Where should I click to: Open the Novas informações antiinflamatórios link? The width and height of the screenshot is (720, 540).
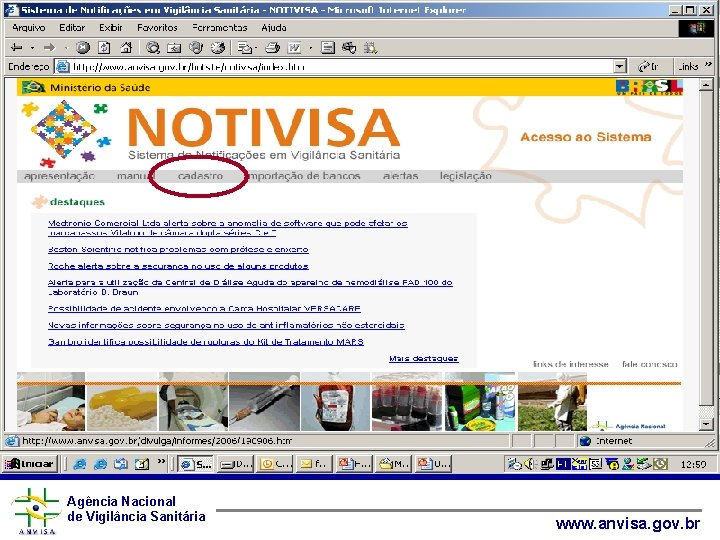click(x=226, y=325)
